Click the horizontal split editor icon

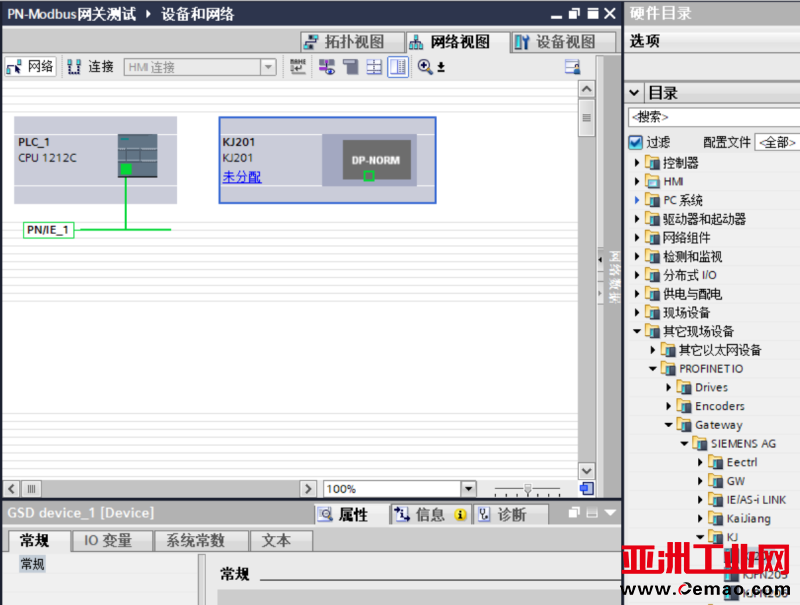pyautogui.click(x=374, y=67)
